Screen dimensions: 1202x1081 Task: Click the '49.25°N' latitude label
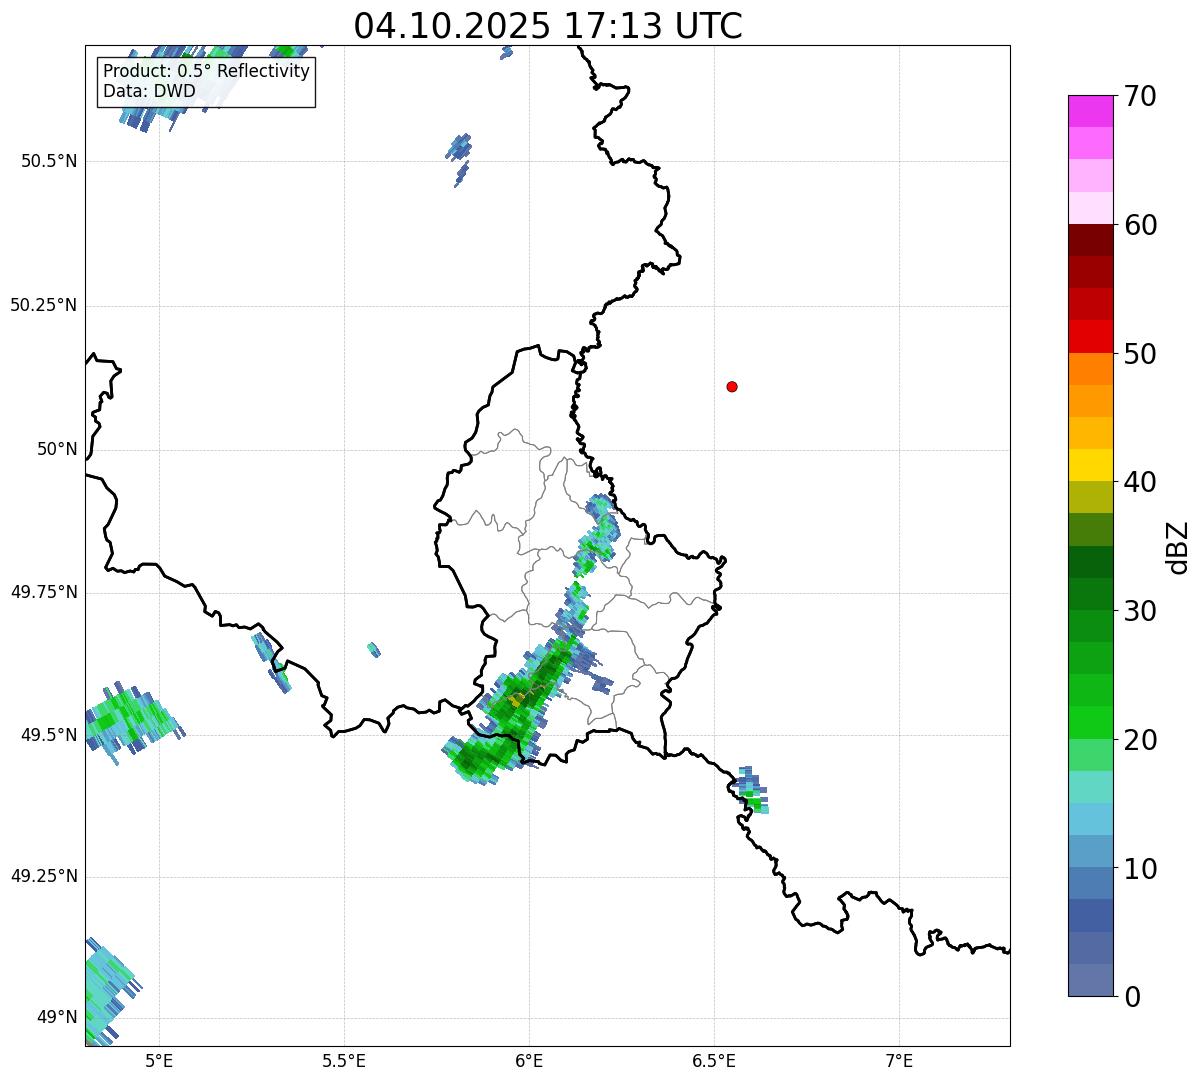coord(44,876)
